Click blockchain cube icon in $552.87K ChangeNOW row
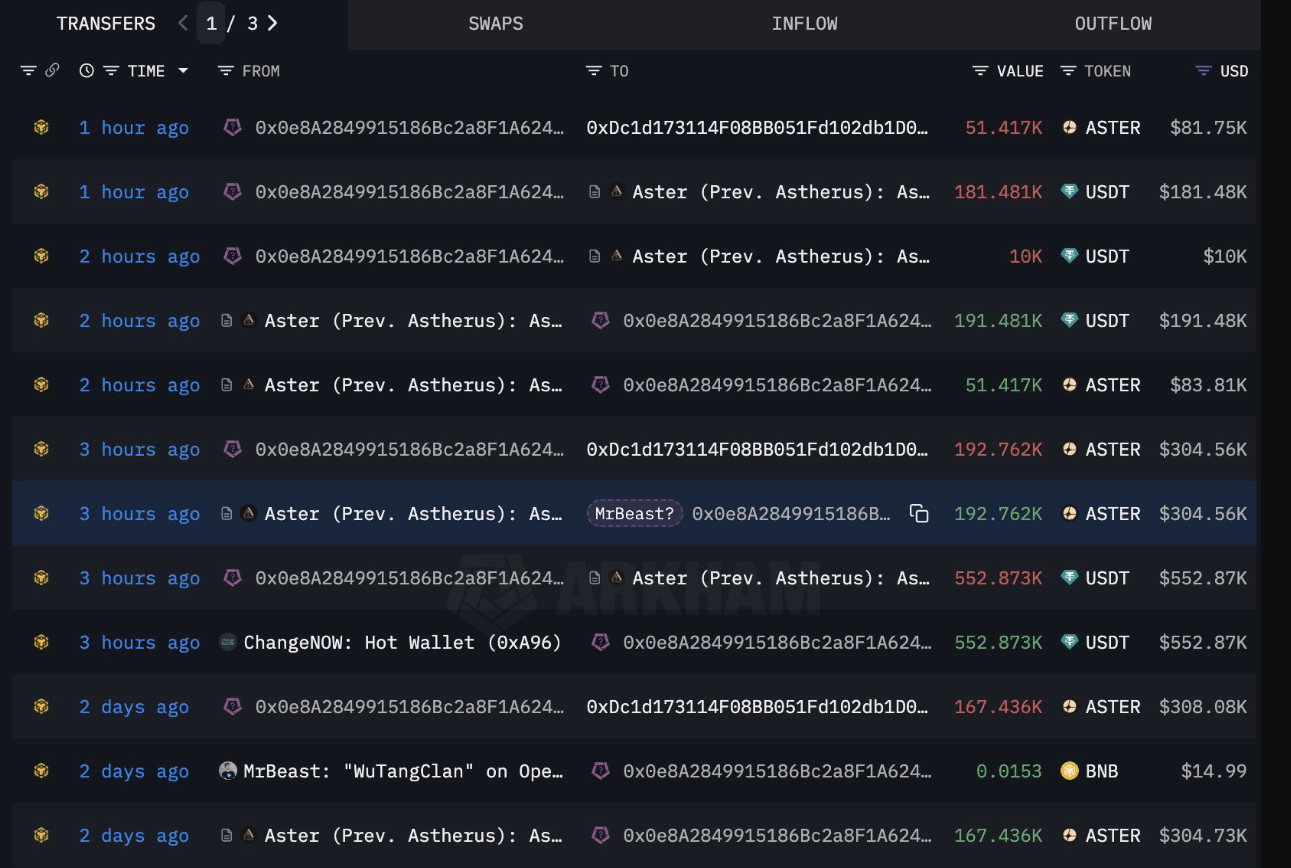1291x868 pixels. [41, 643]
